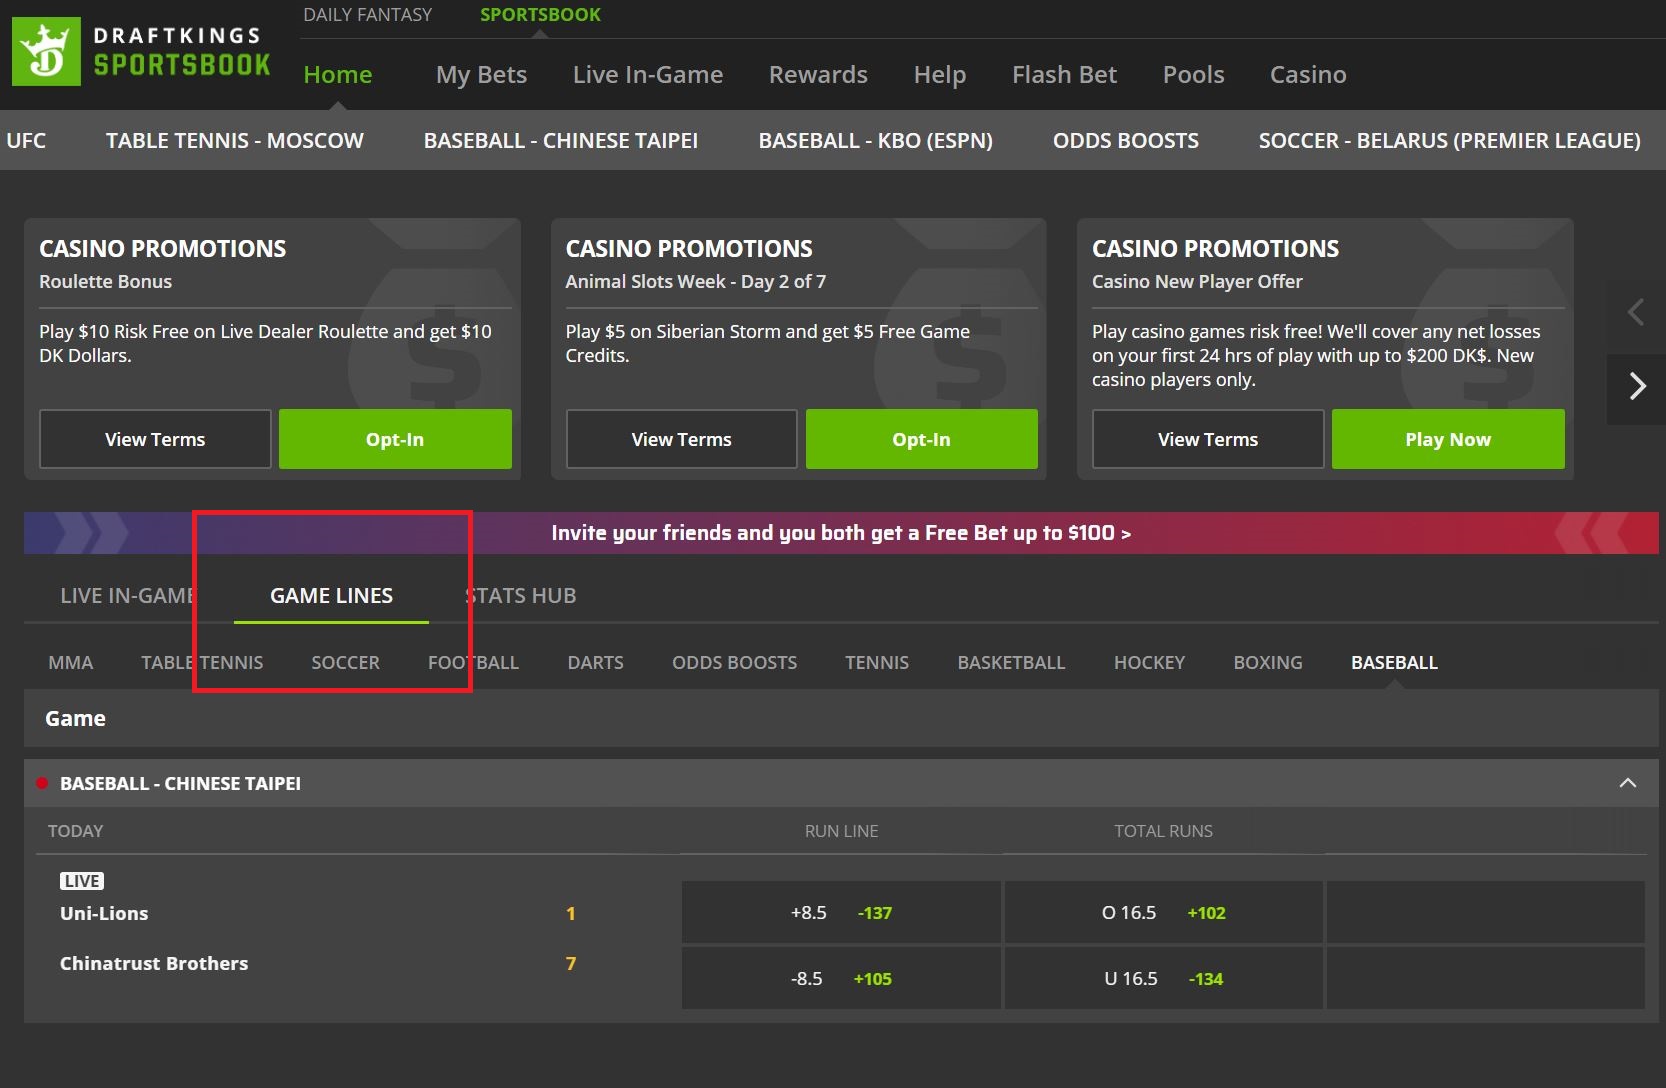
Task: View Terms for Casino New Player Offer
Action: pos(1208,439)
